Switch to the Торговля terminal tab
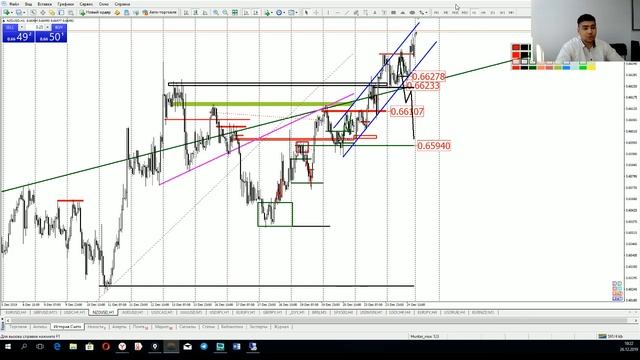This screenshot has width=640, height=360. tap(18, 327)
